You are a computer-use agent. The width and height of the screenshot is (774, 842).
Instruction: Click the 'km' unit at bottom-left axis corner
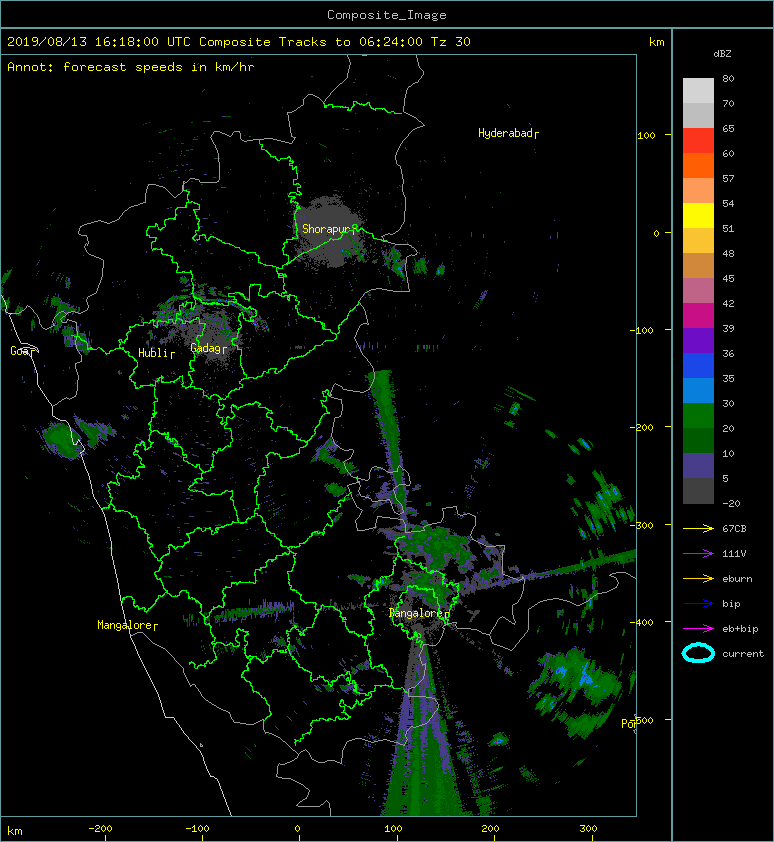tap(15, 831)
